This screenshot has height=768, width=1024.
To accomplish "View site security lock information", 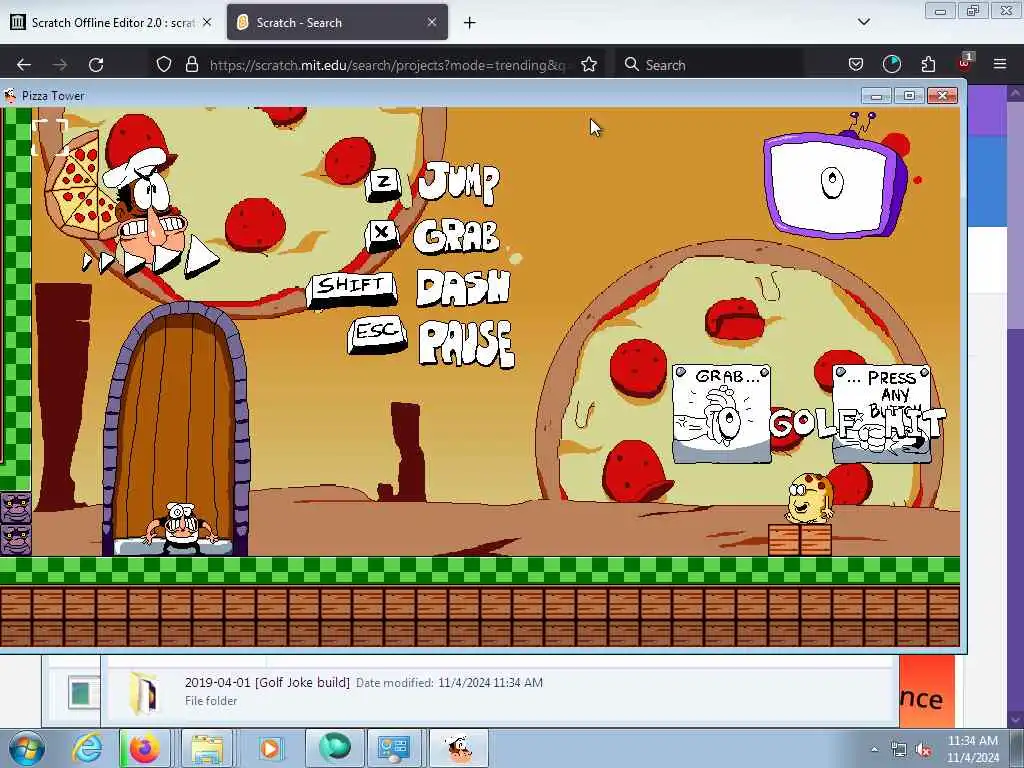I will click(x=191, y=65).
